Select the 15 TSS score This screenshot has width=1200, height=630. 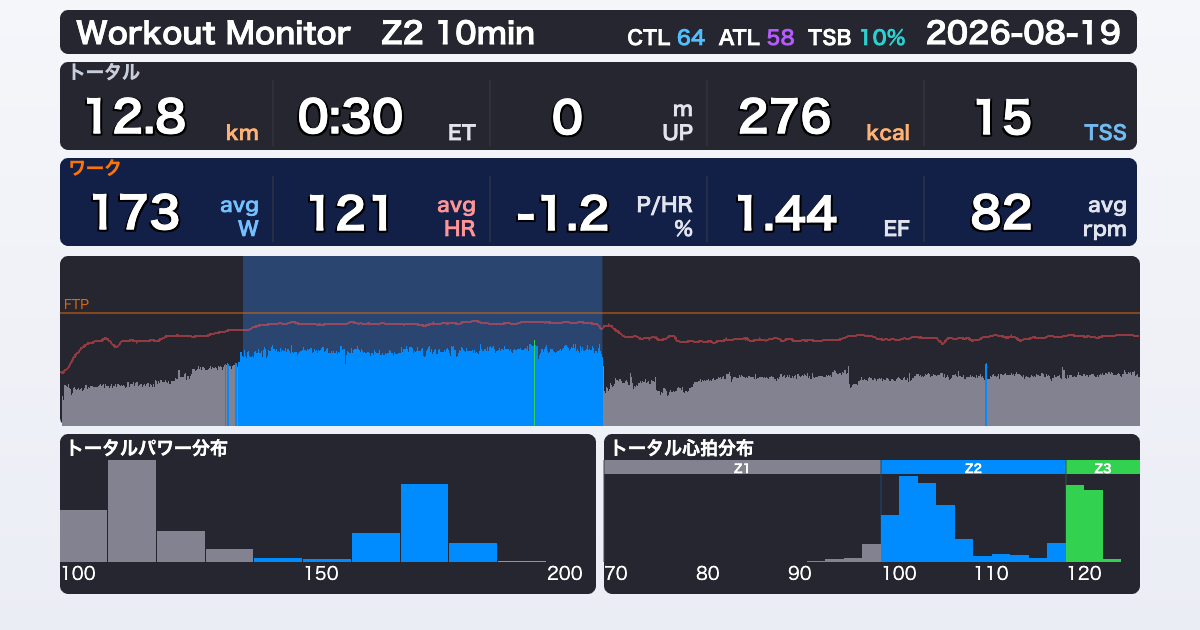click(1002, 117)
